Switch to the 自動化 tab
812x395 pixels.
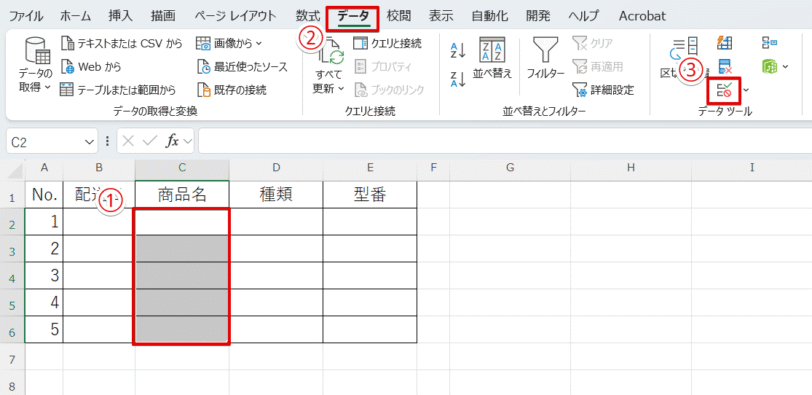click(x=490, y=16)
